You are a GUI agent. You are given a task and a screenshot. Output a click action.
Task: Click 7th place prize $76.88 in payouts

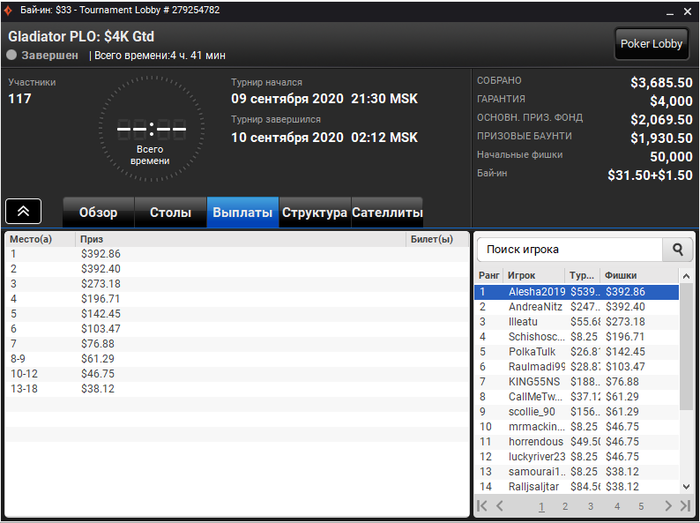pos(98,344)
